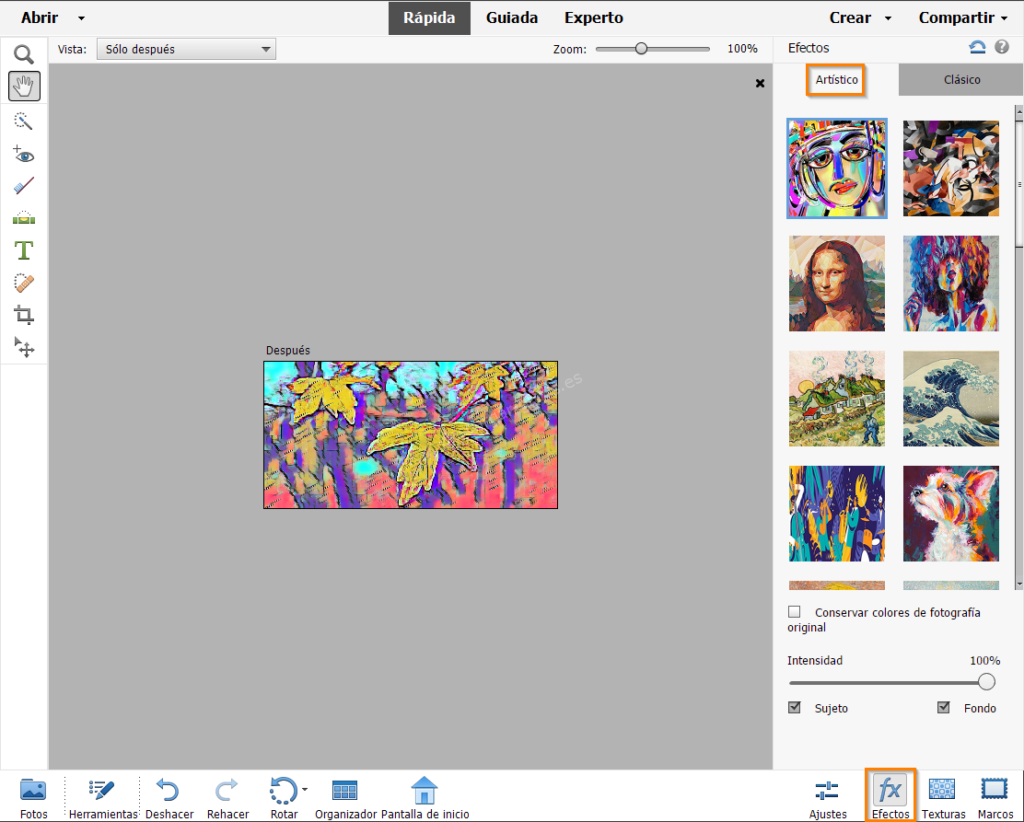1024x822 pixels.
Task: Open the Abrir dropdown menu
Action: [x=80, y=17]
